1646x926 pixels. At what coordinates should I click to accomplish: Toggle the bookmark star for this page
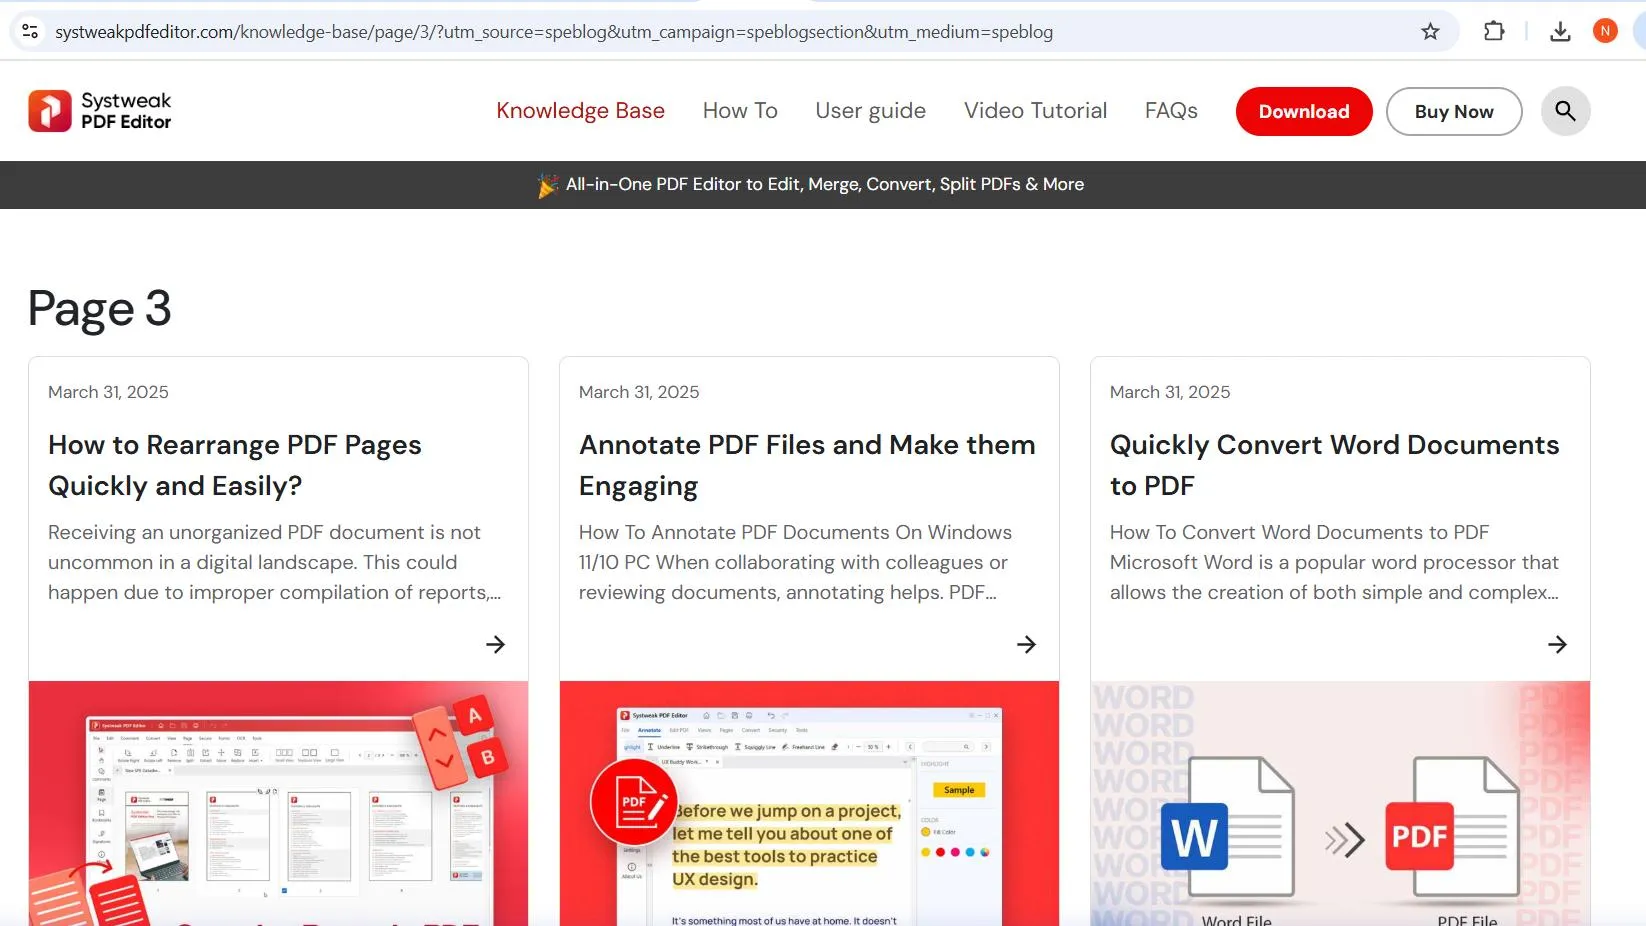tap(1430, 31)
